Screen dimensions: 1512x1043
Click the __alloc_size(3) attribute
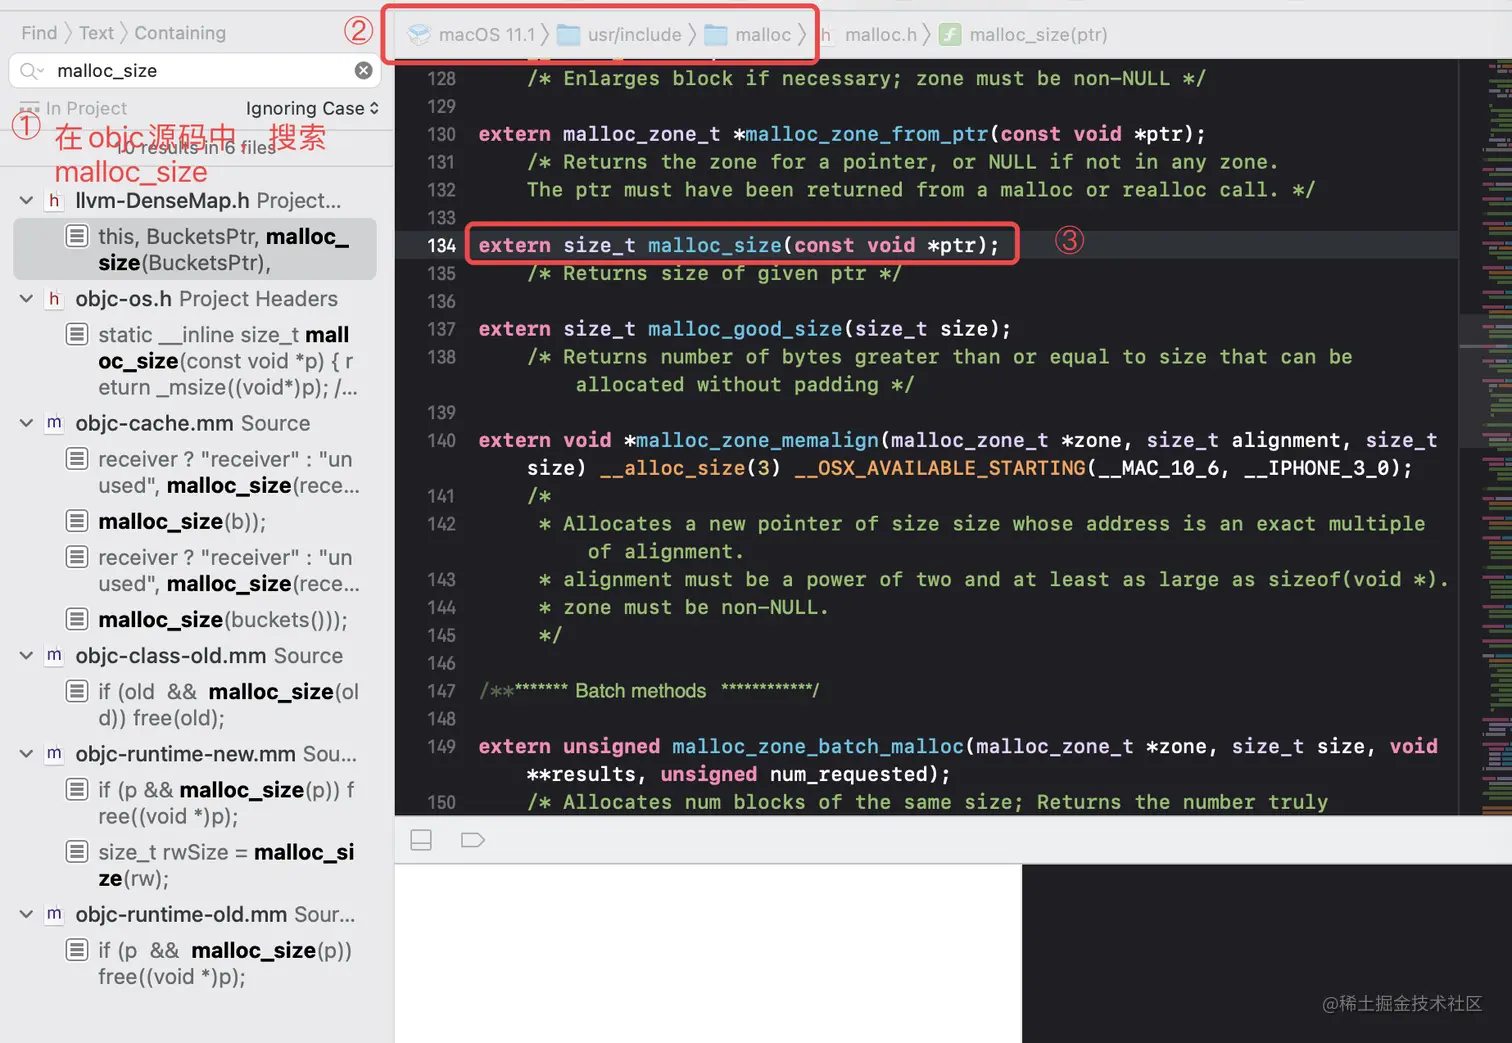(690, 468)
